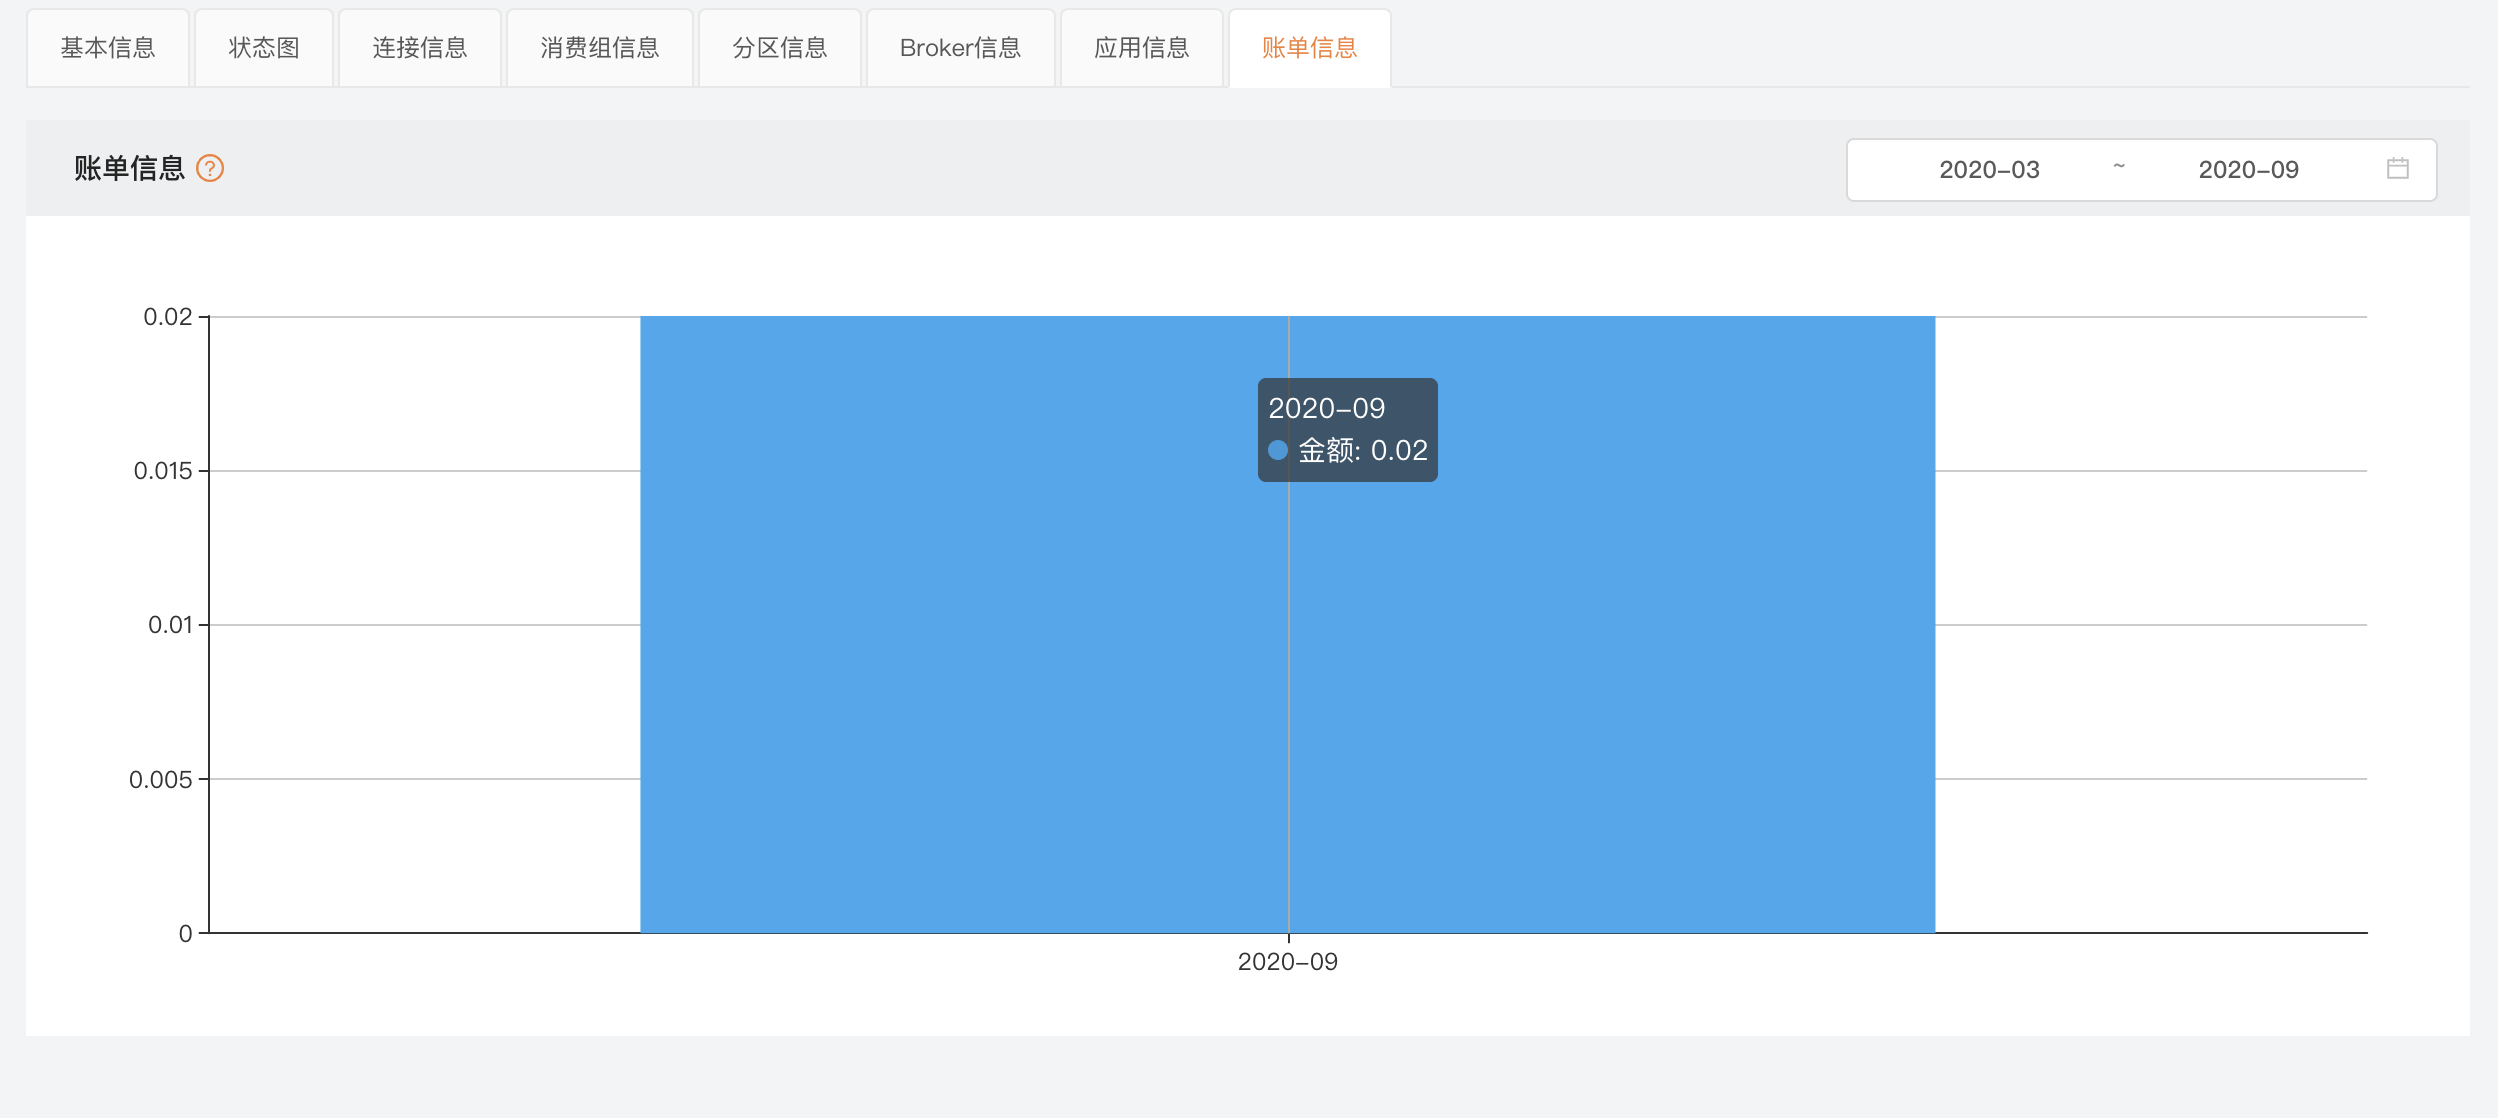Switch to the 状态图 tab
Screen dimensions: 2498x1118
click(264, 48)
